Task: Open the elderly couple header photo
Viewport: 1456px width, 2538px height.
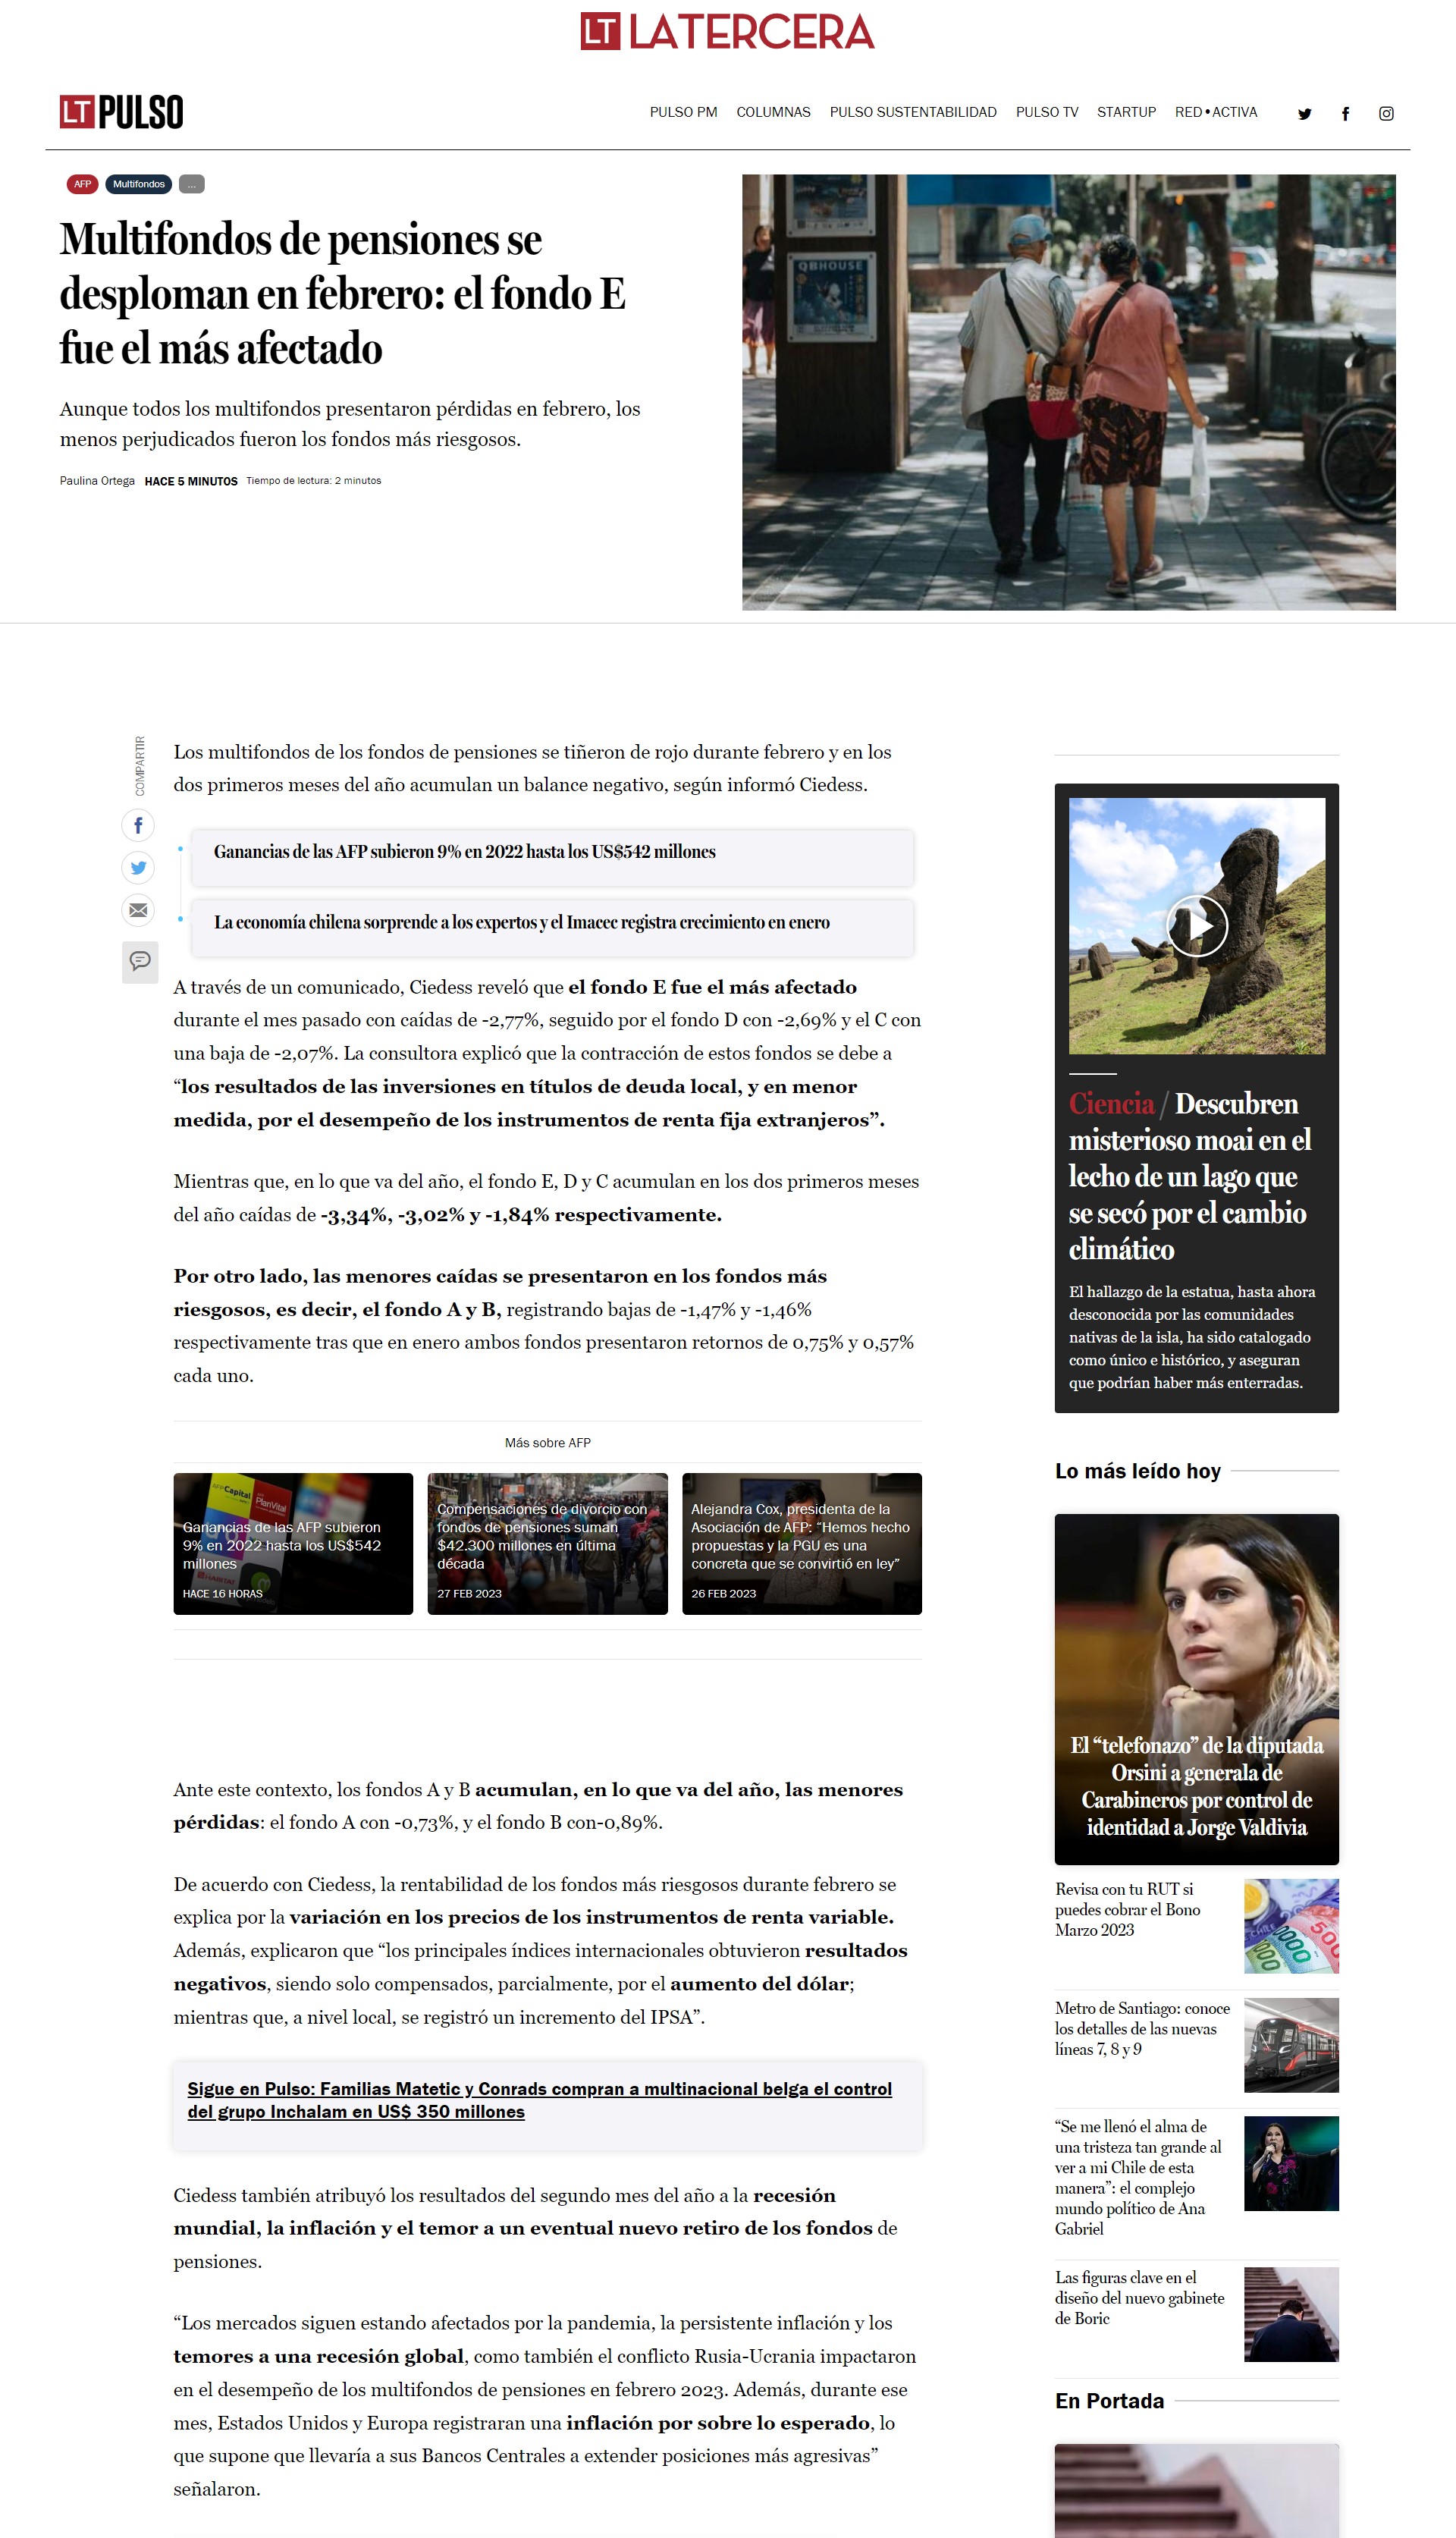Action: click(1068, 392)
